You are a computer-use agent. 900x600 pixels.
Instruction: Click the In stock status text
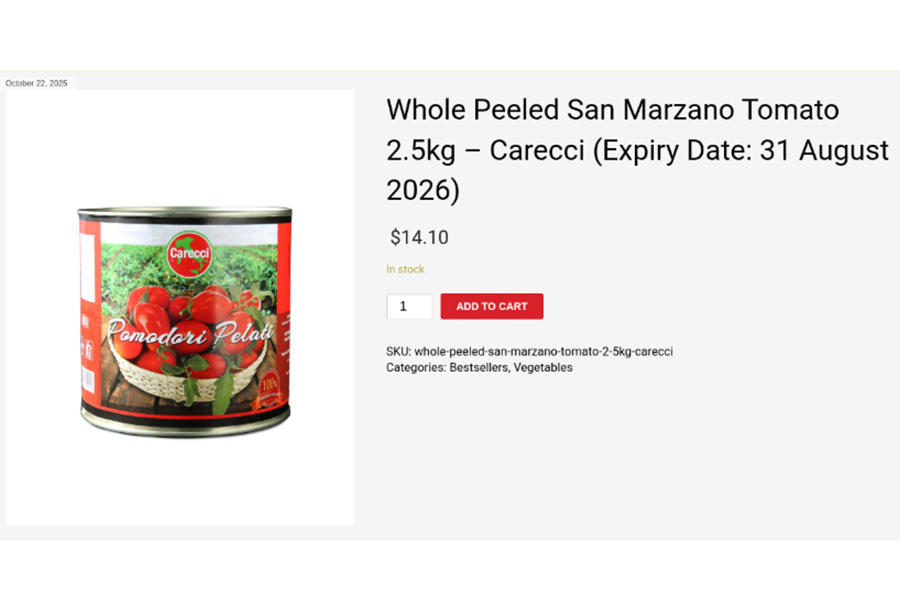coord(405,269)
